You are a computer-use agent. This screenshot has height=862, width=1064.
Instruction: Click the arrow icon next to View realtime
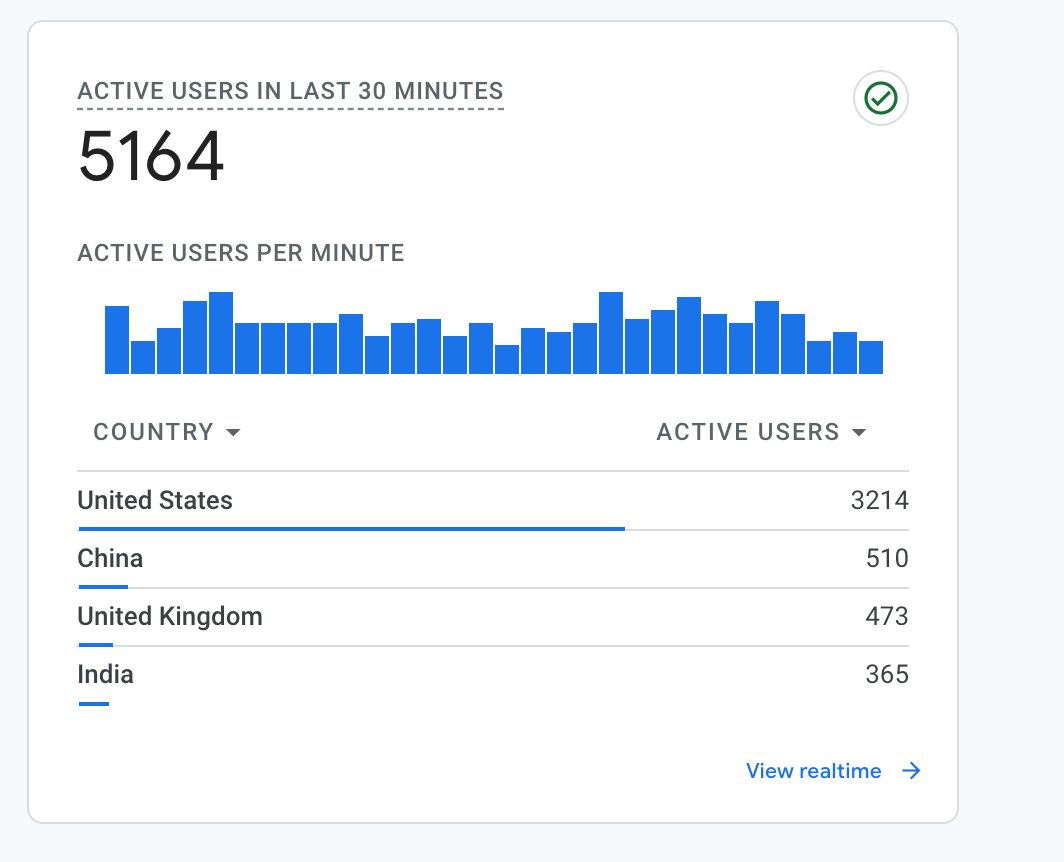[x=911, y=770]
